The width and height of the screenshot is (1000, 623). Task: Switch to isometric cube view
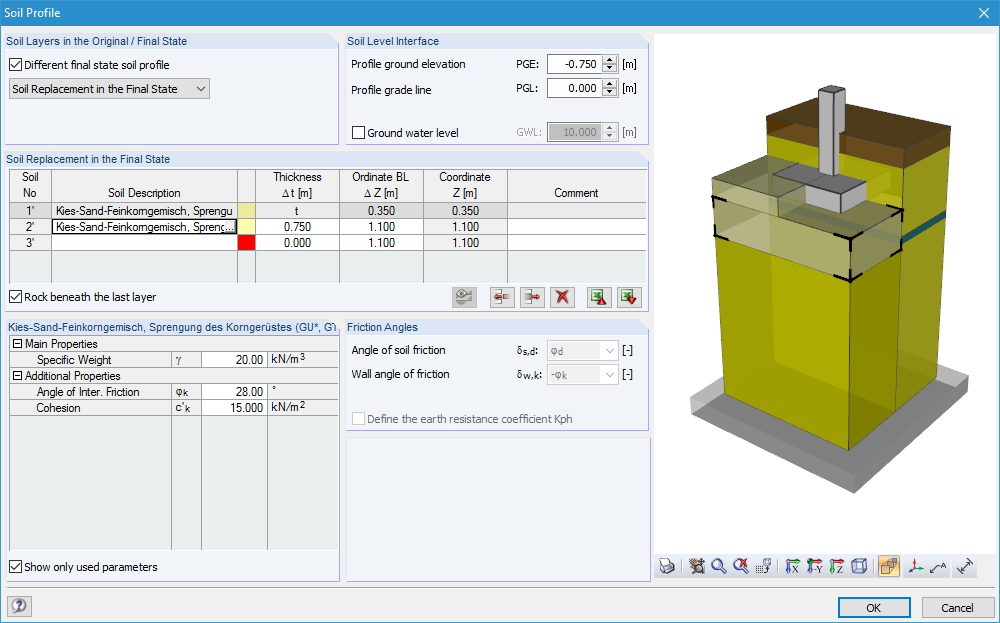(x=859, y=566)
